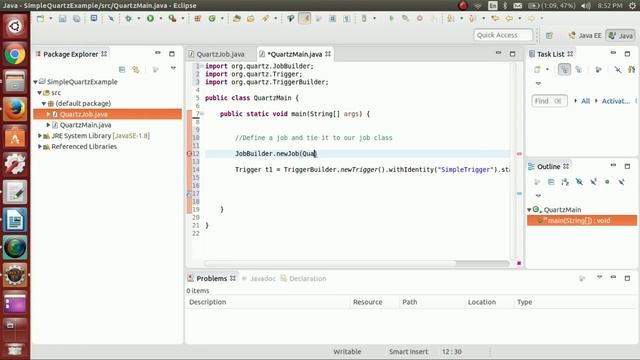This screenshot has height=360, width=640.
Task: Toggle Hide Fields in Outline
Action: pyautogui.click(x=579, y=182)
